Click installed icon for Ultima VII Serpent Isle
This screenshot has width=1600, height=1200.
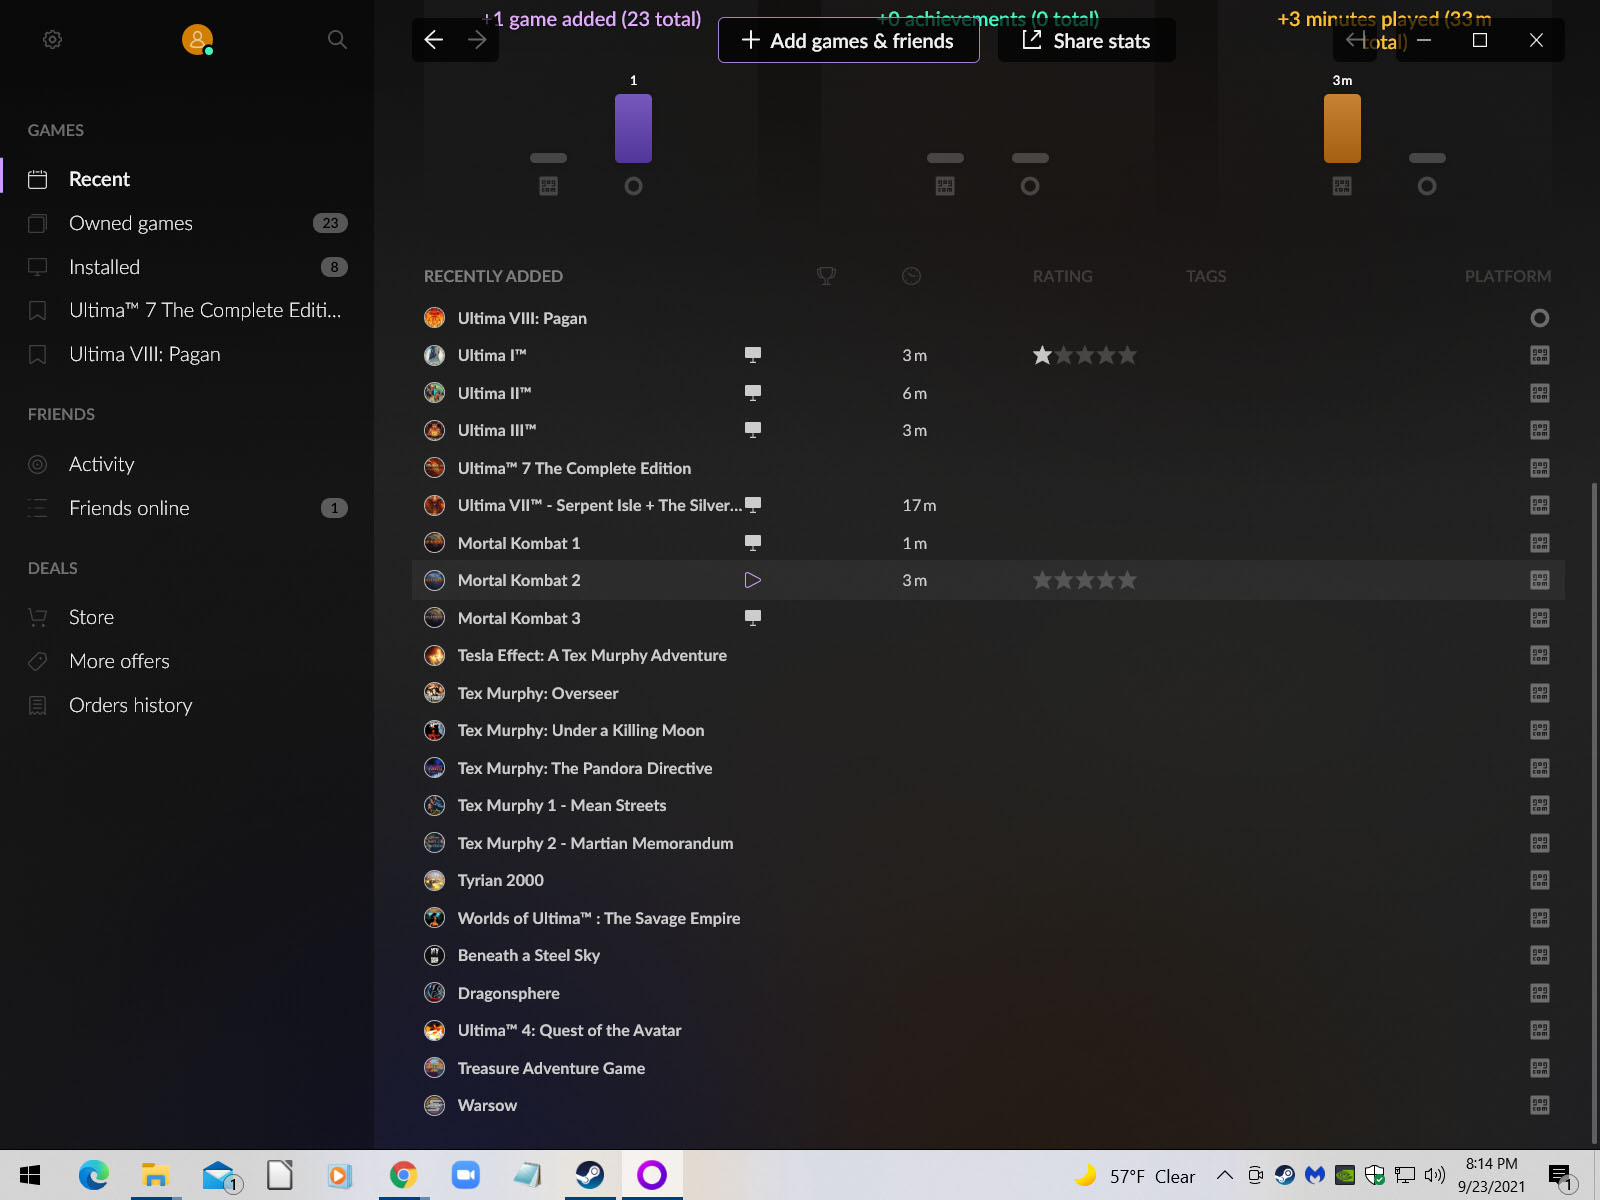pyautogui.click(x=753, y=505)
